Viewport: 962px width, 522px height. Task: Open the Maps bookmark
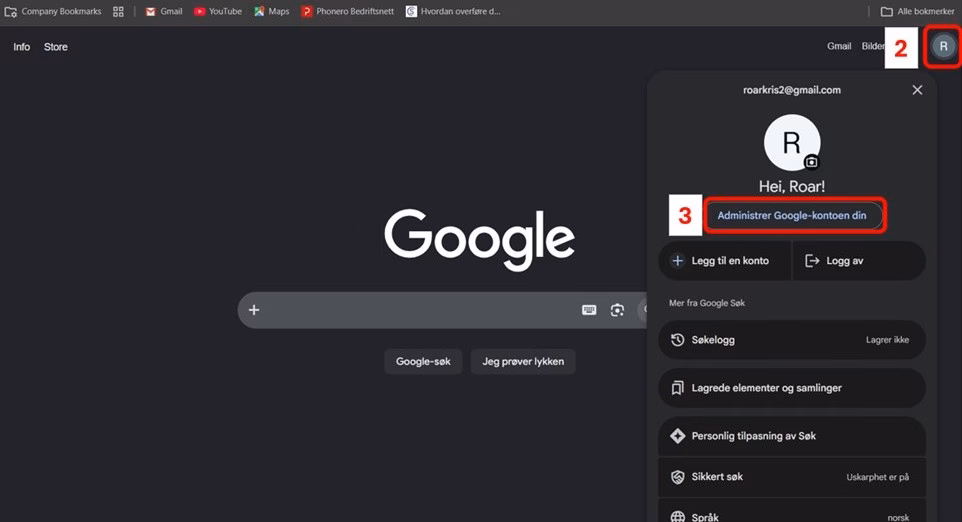click(x=272, y=11)
